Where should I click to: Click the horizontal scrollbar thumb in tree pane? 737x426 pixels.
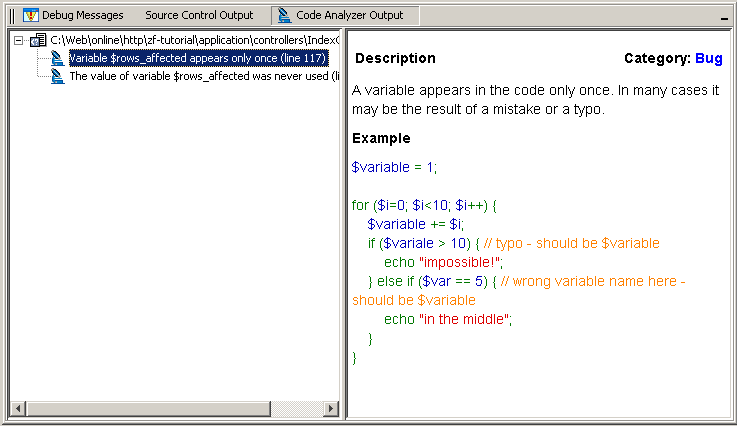[148, 410]
